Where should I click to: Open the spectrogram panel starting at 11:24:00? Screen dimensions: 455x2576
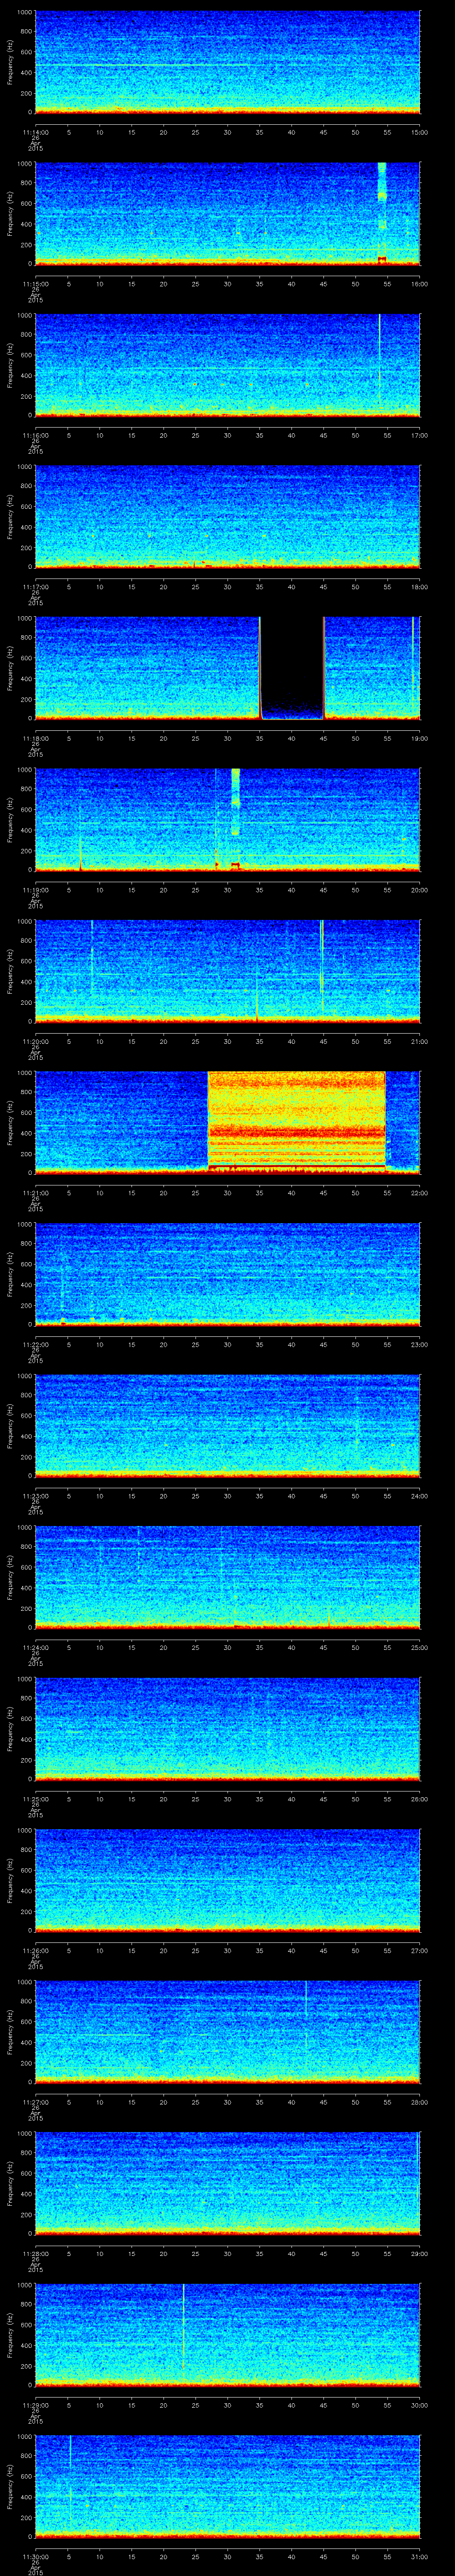coord(228,1577)
